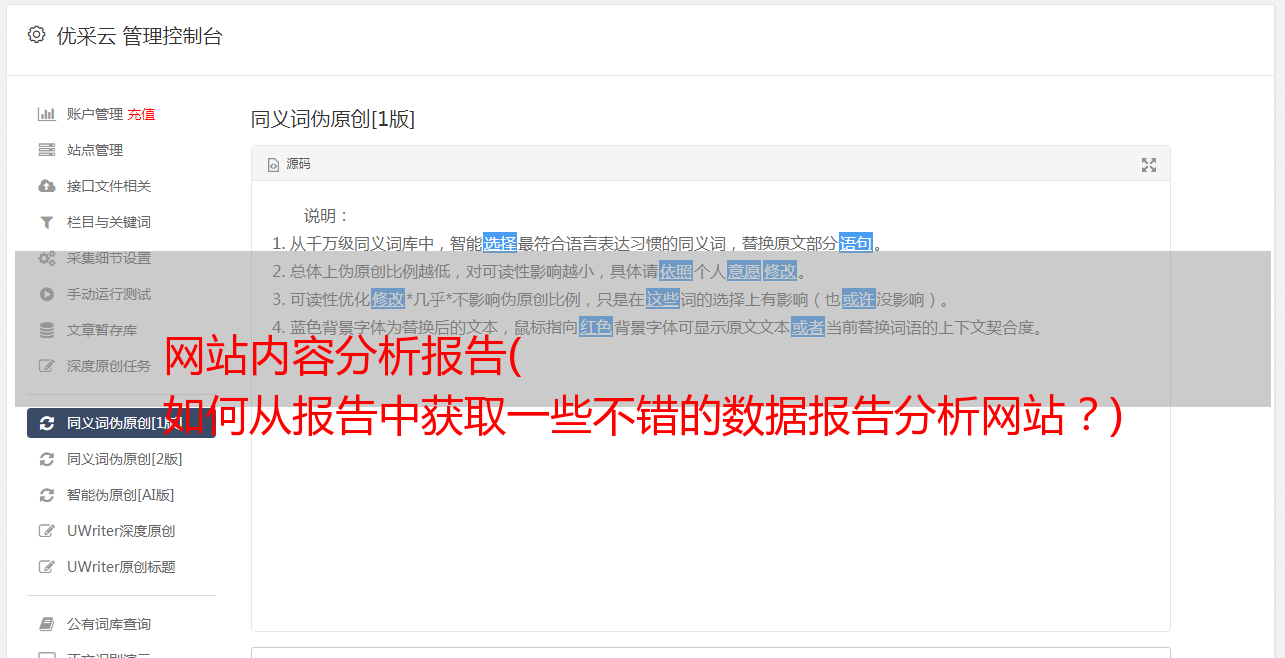Click the blue highlighted word 红色

(x=596, y=327)
